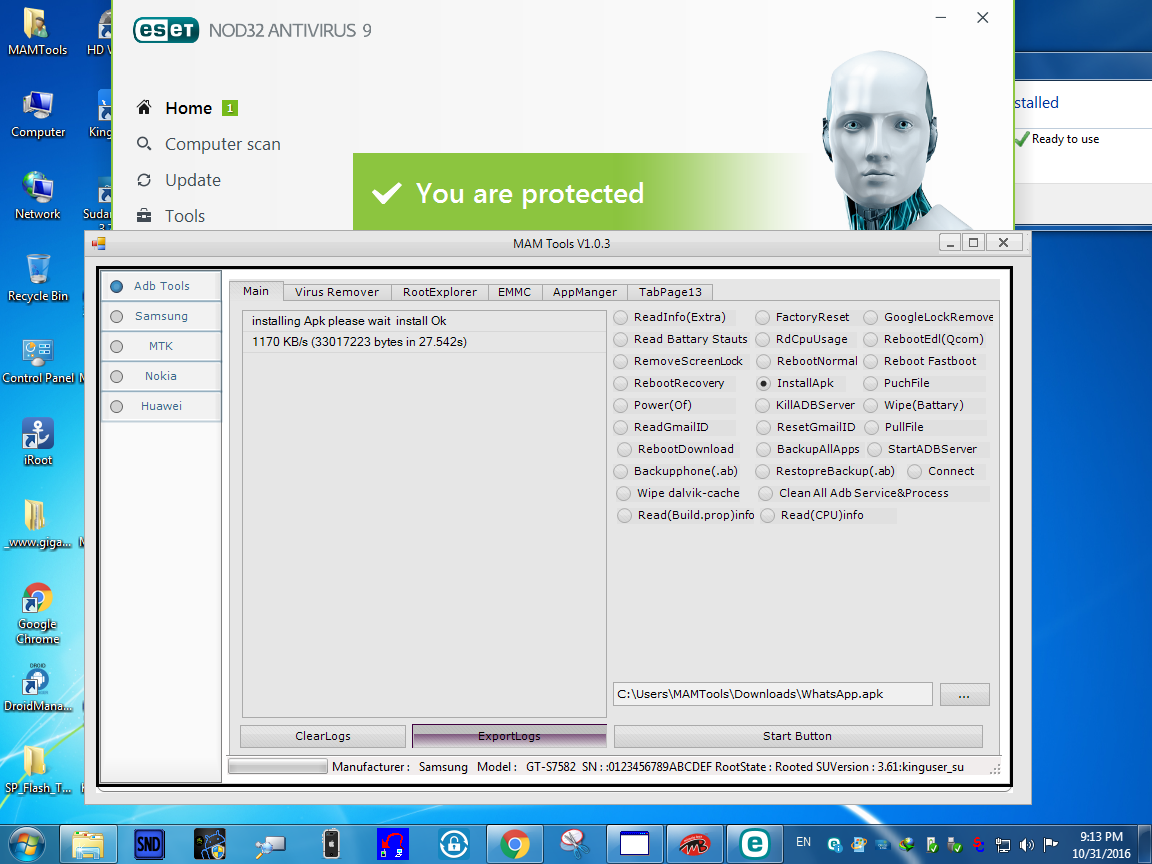
Task: Open File Explorer from the taskbar
Action: click(x=88, y=844)
